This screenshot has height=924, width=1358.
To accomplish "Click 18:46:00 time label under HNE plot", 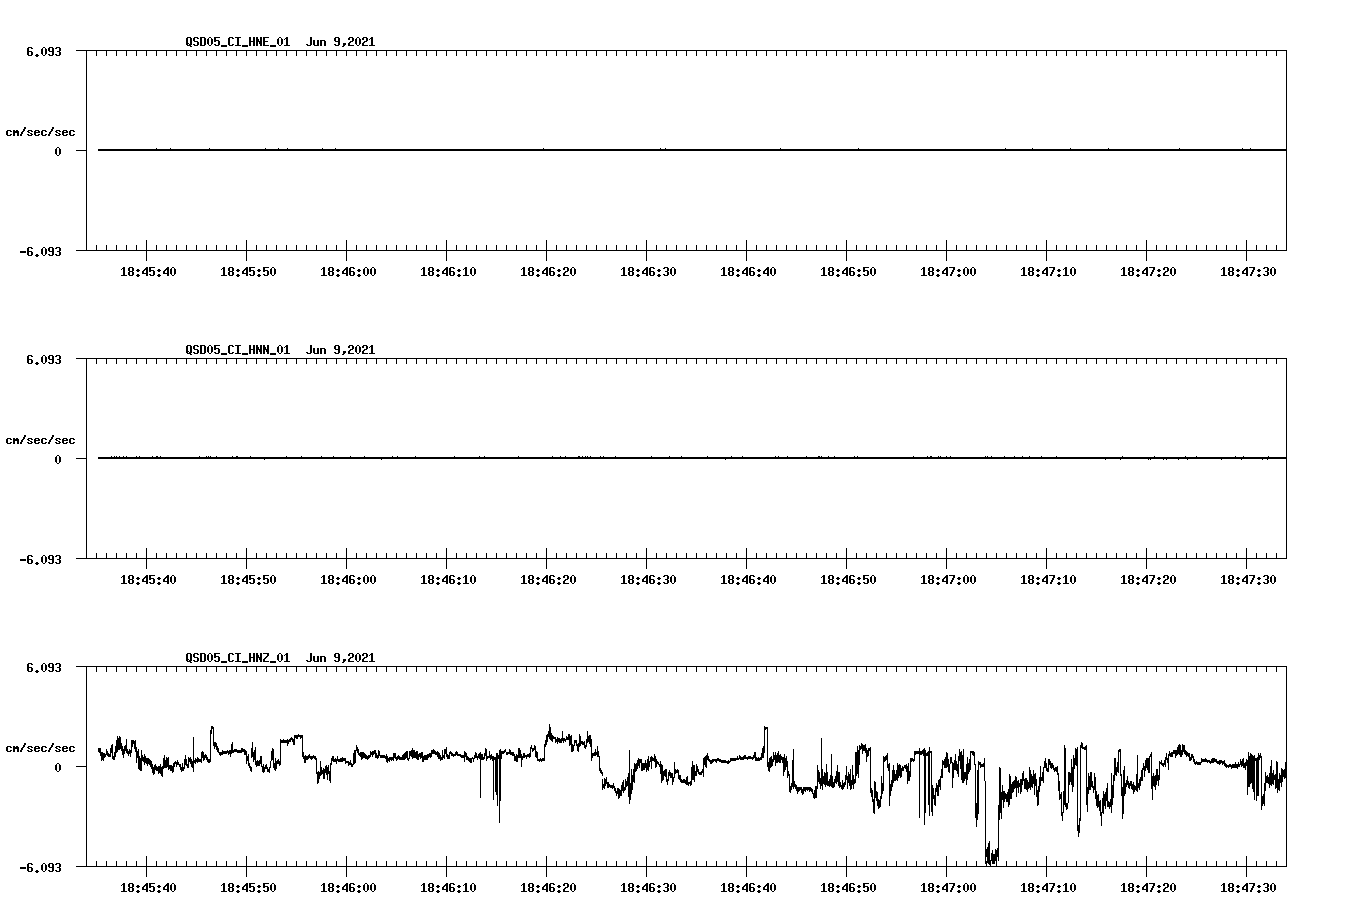I will tap(348, 272).
